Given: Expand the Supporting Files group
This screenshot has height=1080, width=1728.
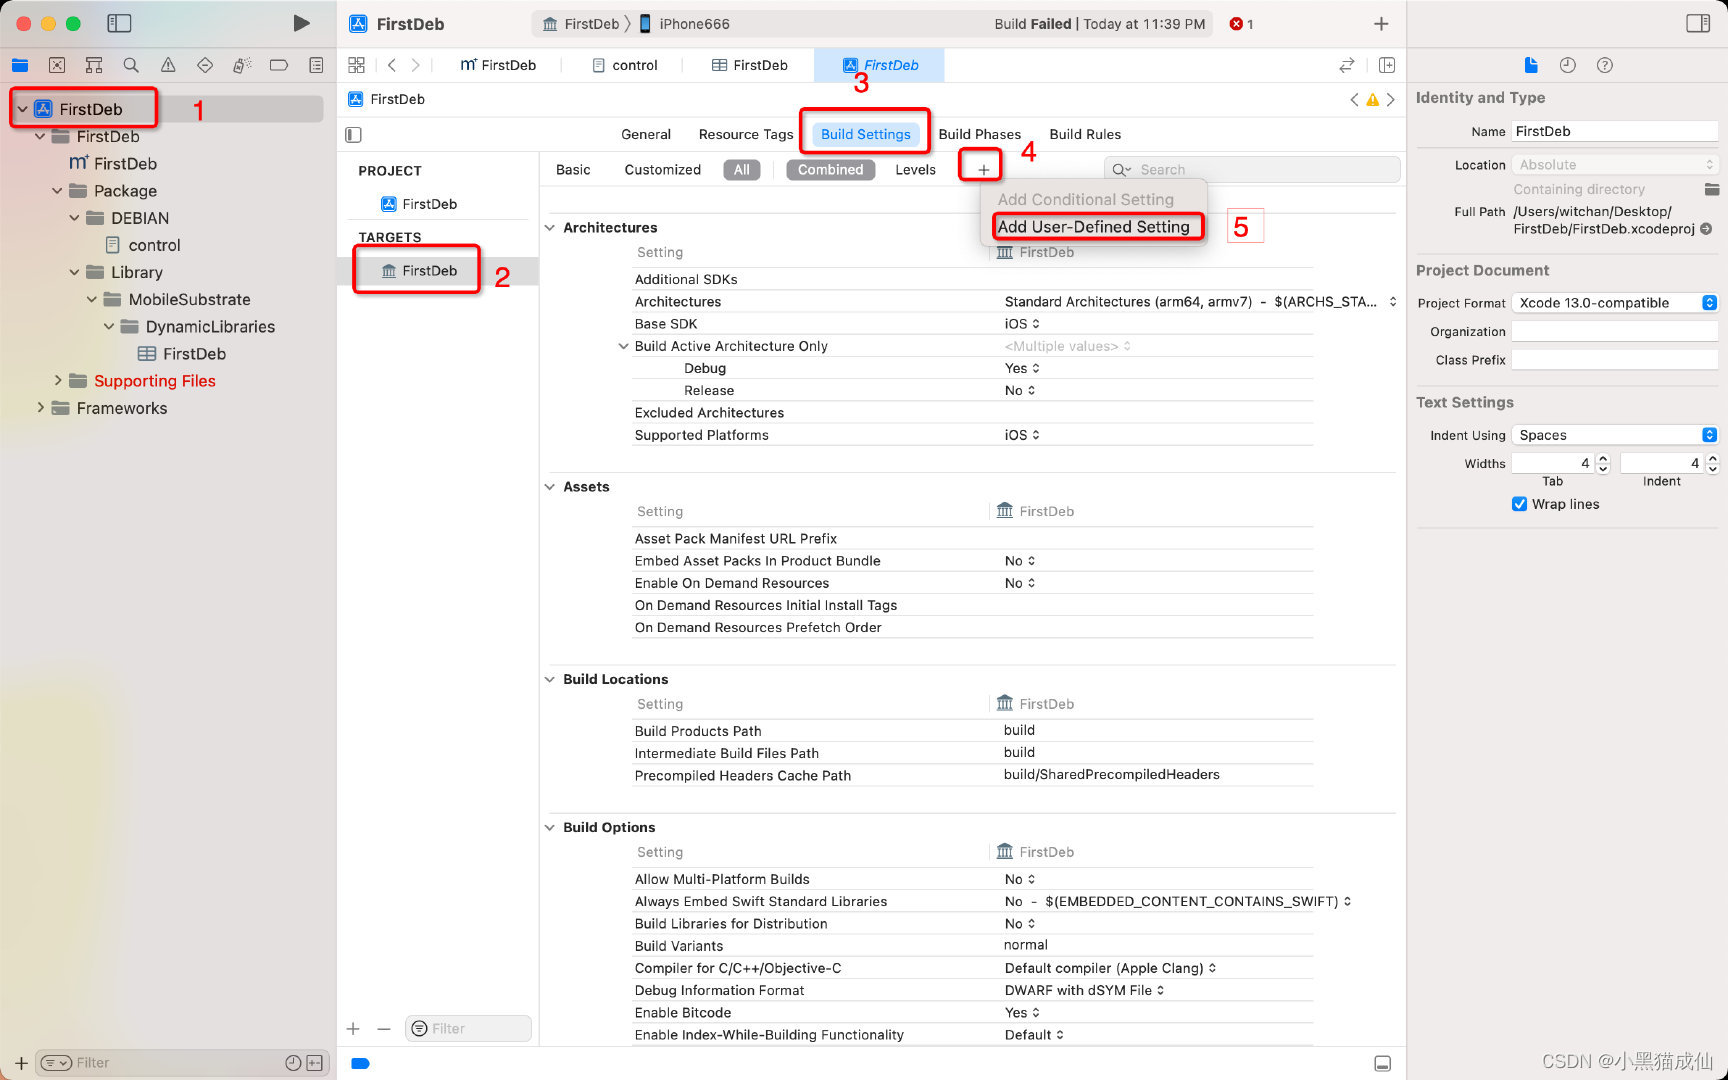Looking at the screenshot, I should (x=58, y=380).
